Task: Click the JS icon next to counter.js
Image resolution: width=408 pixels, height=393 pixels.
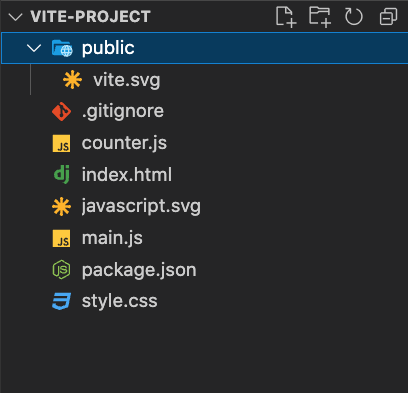Action: coord(61,143)
